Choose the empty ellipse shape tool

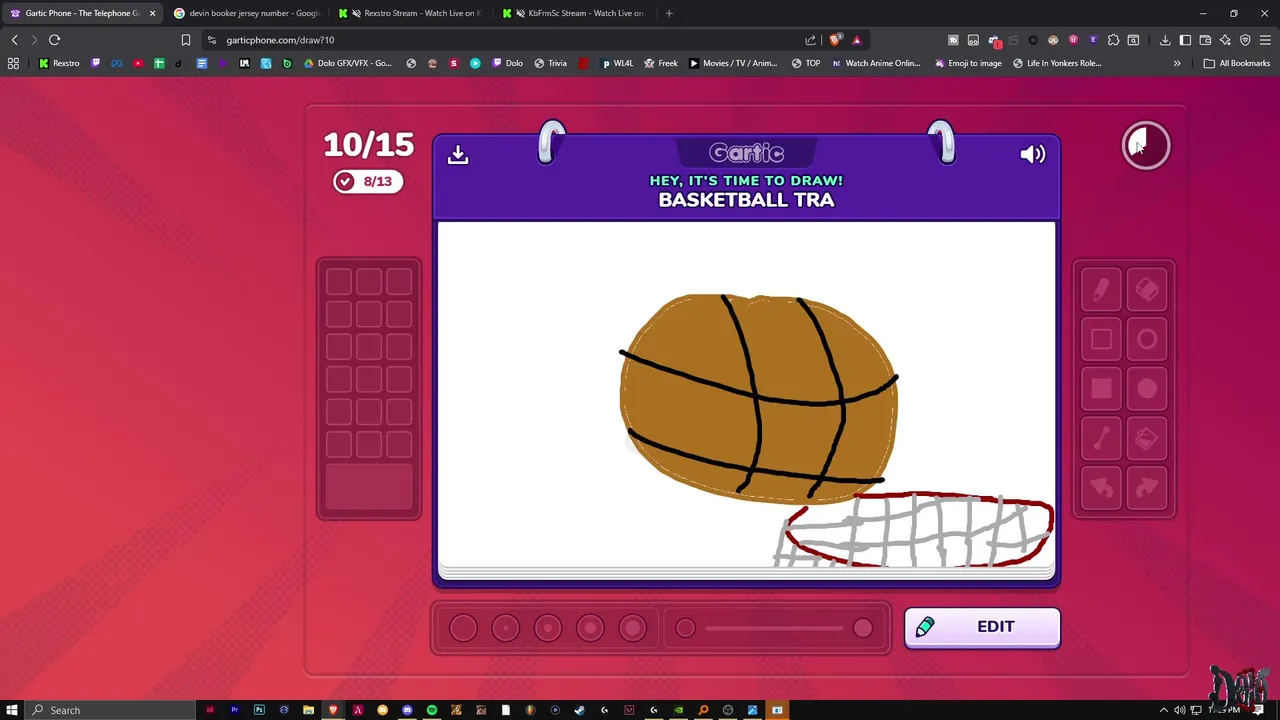coord(1147,339)
